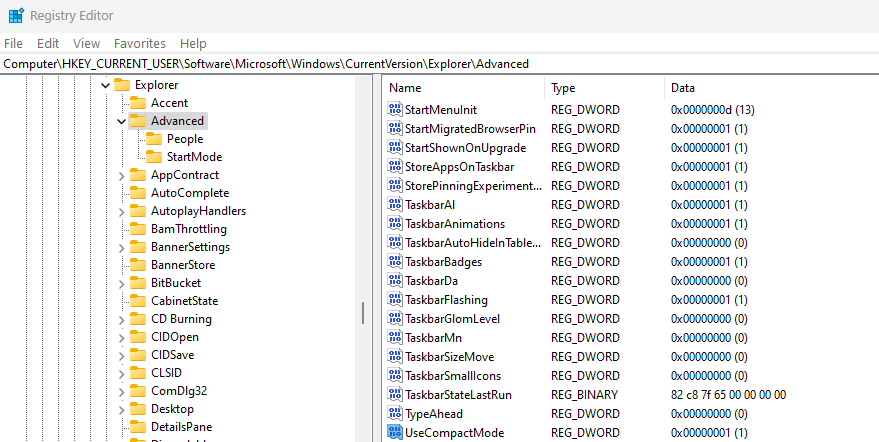Click the People subkey folder icon
The height and width of the screenshot is (442, 879).
154,139
